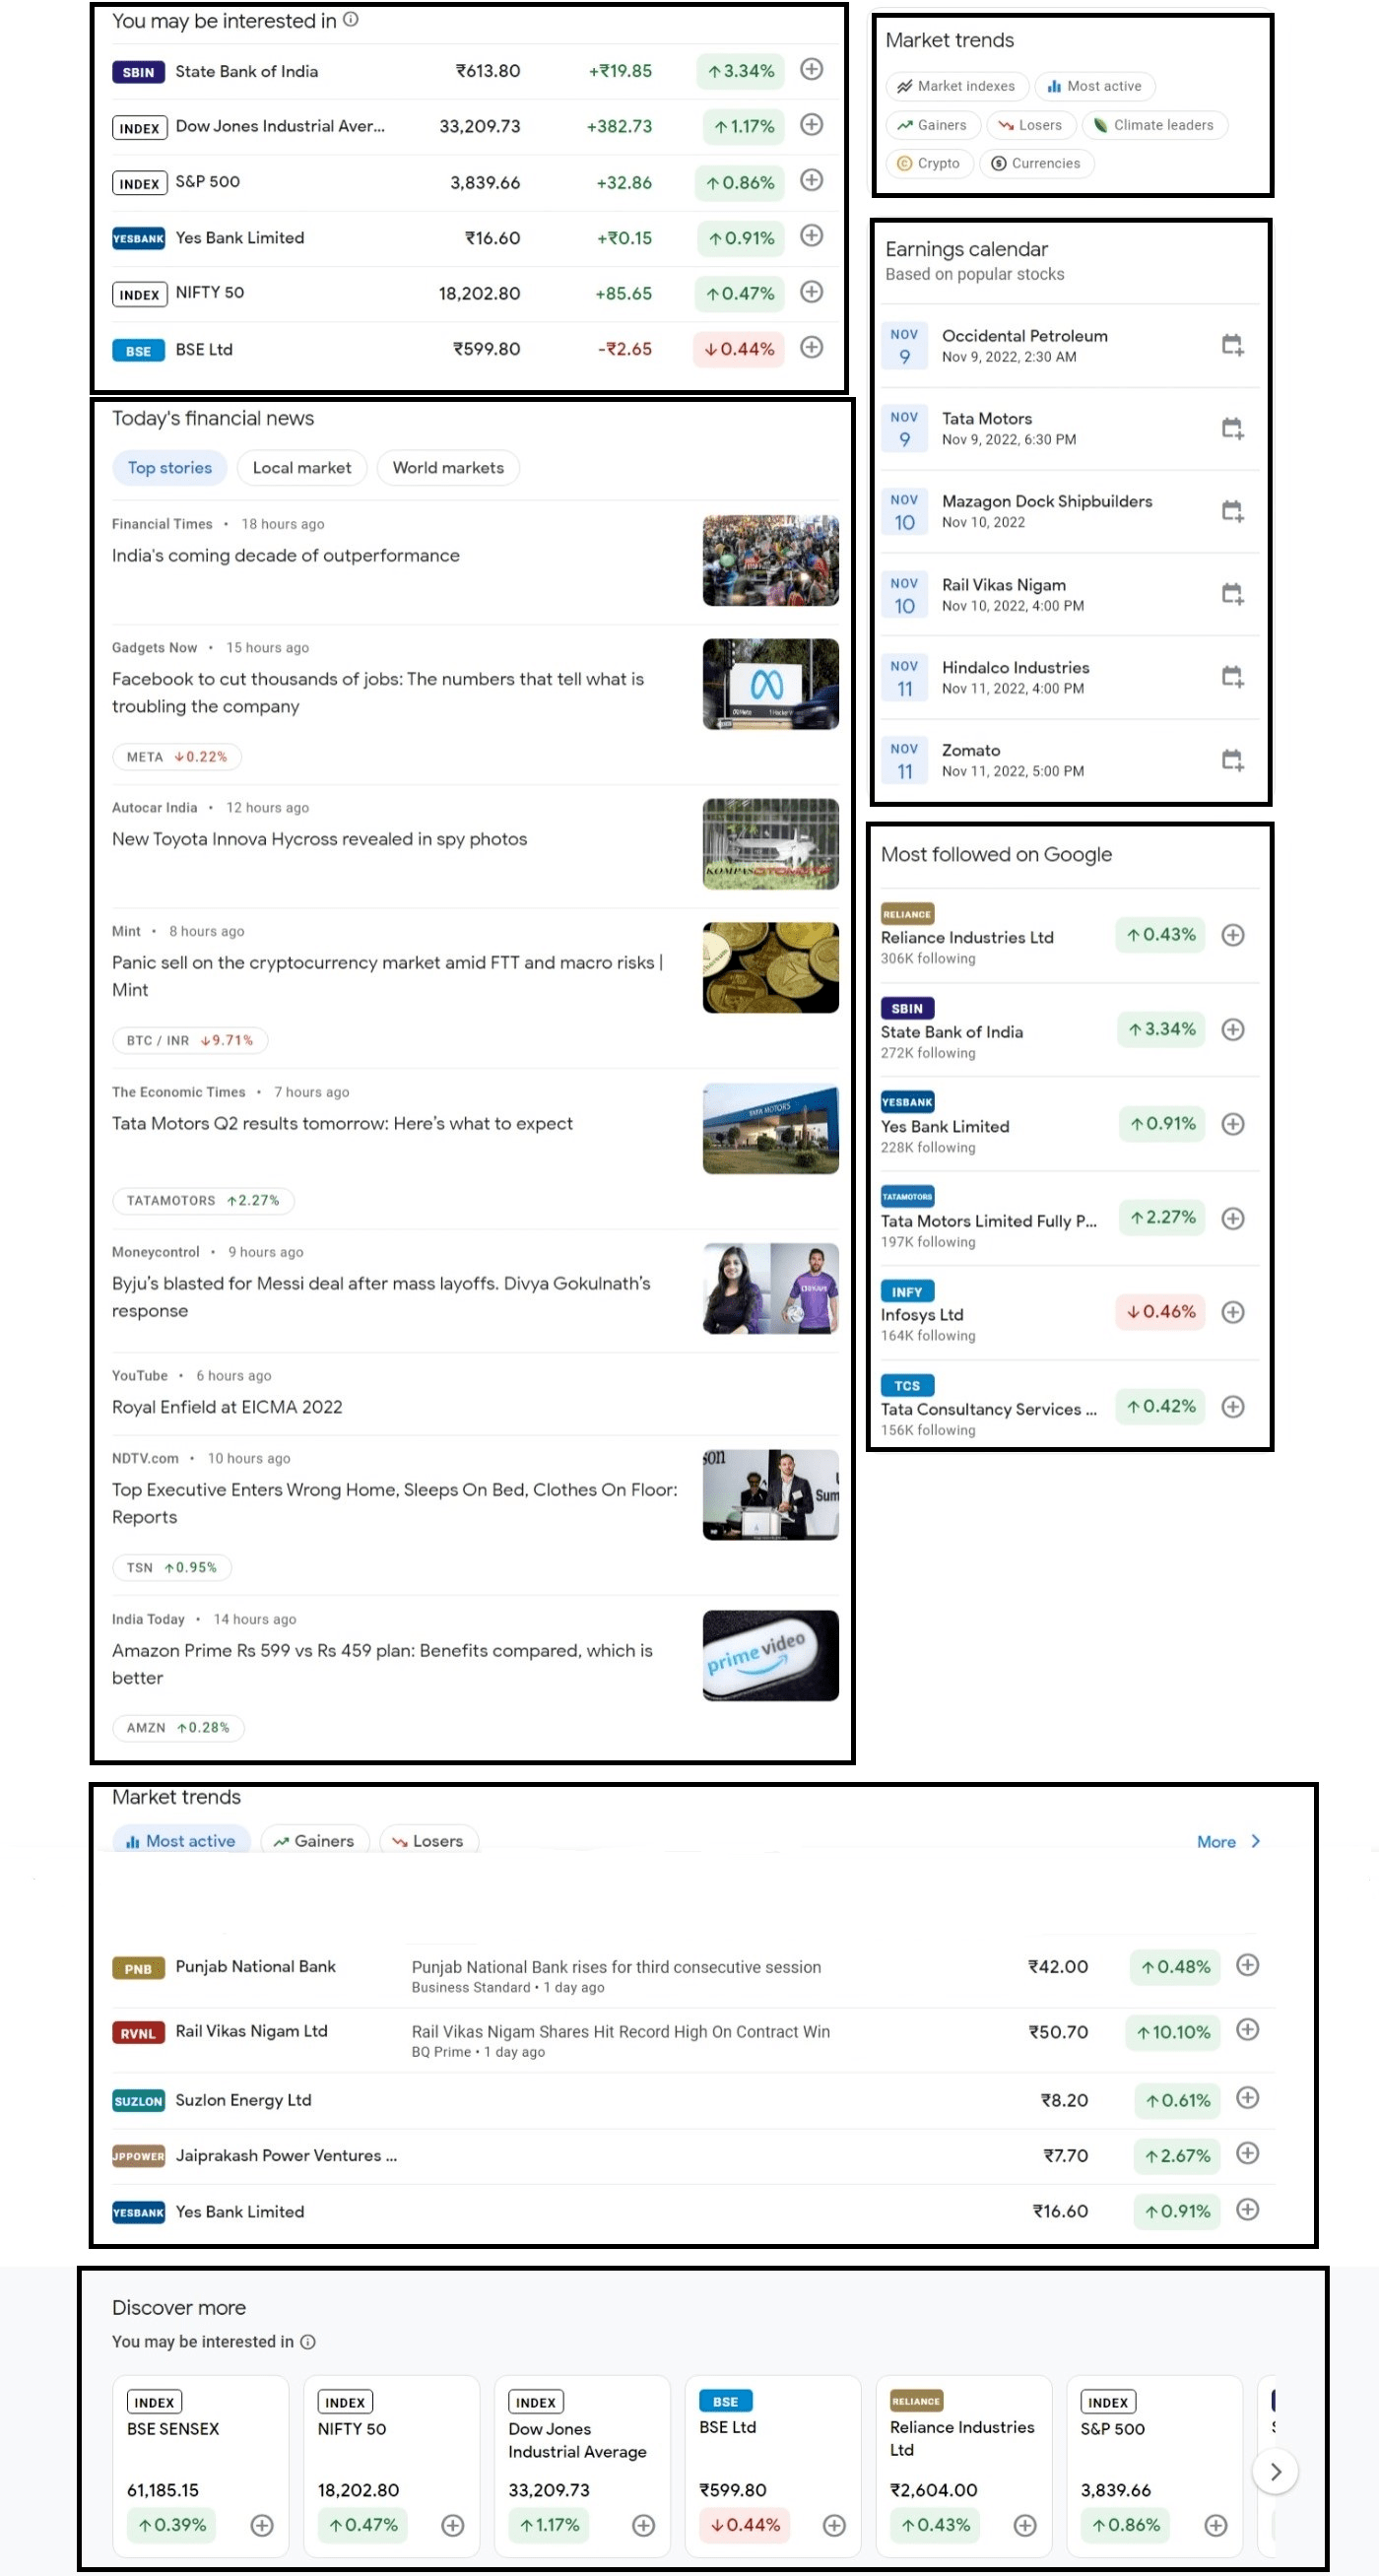Viewport: 1379px width, 2576px height.
Task: Follow Infosys Ltd with plus icon
Action: click(1233, 1312)
